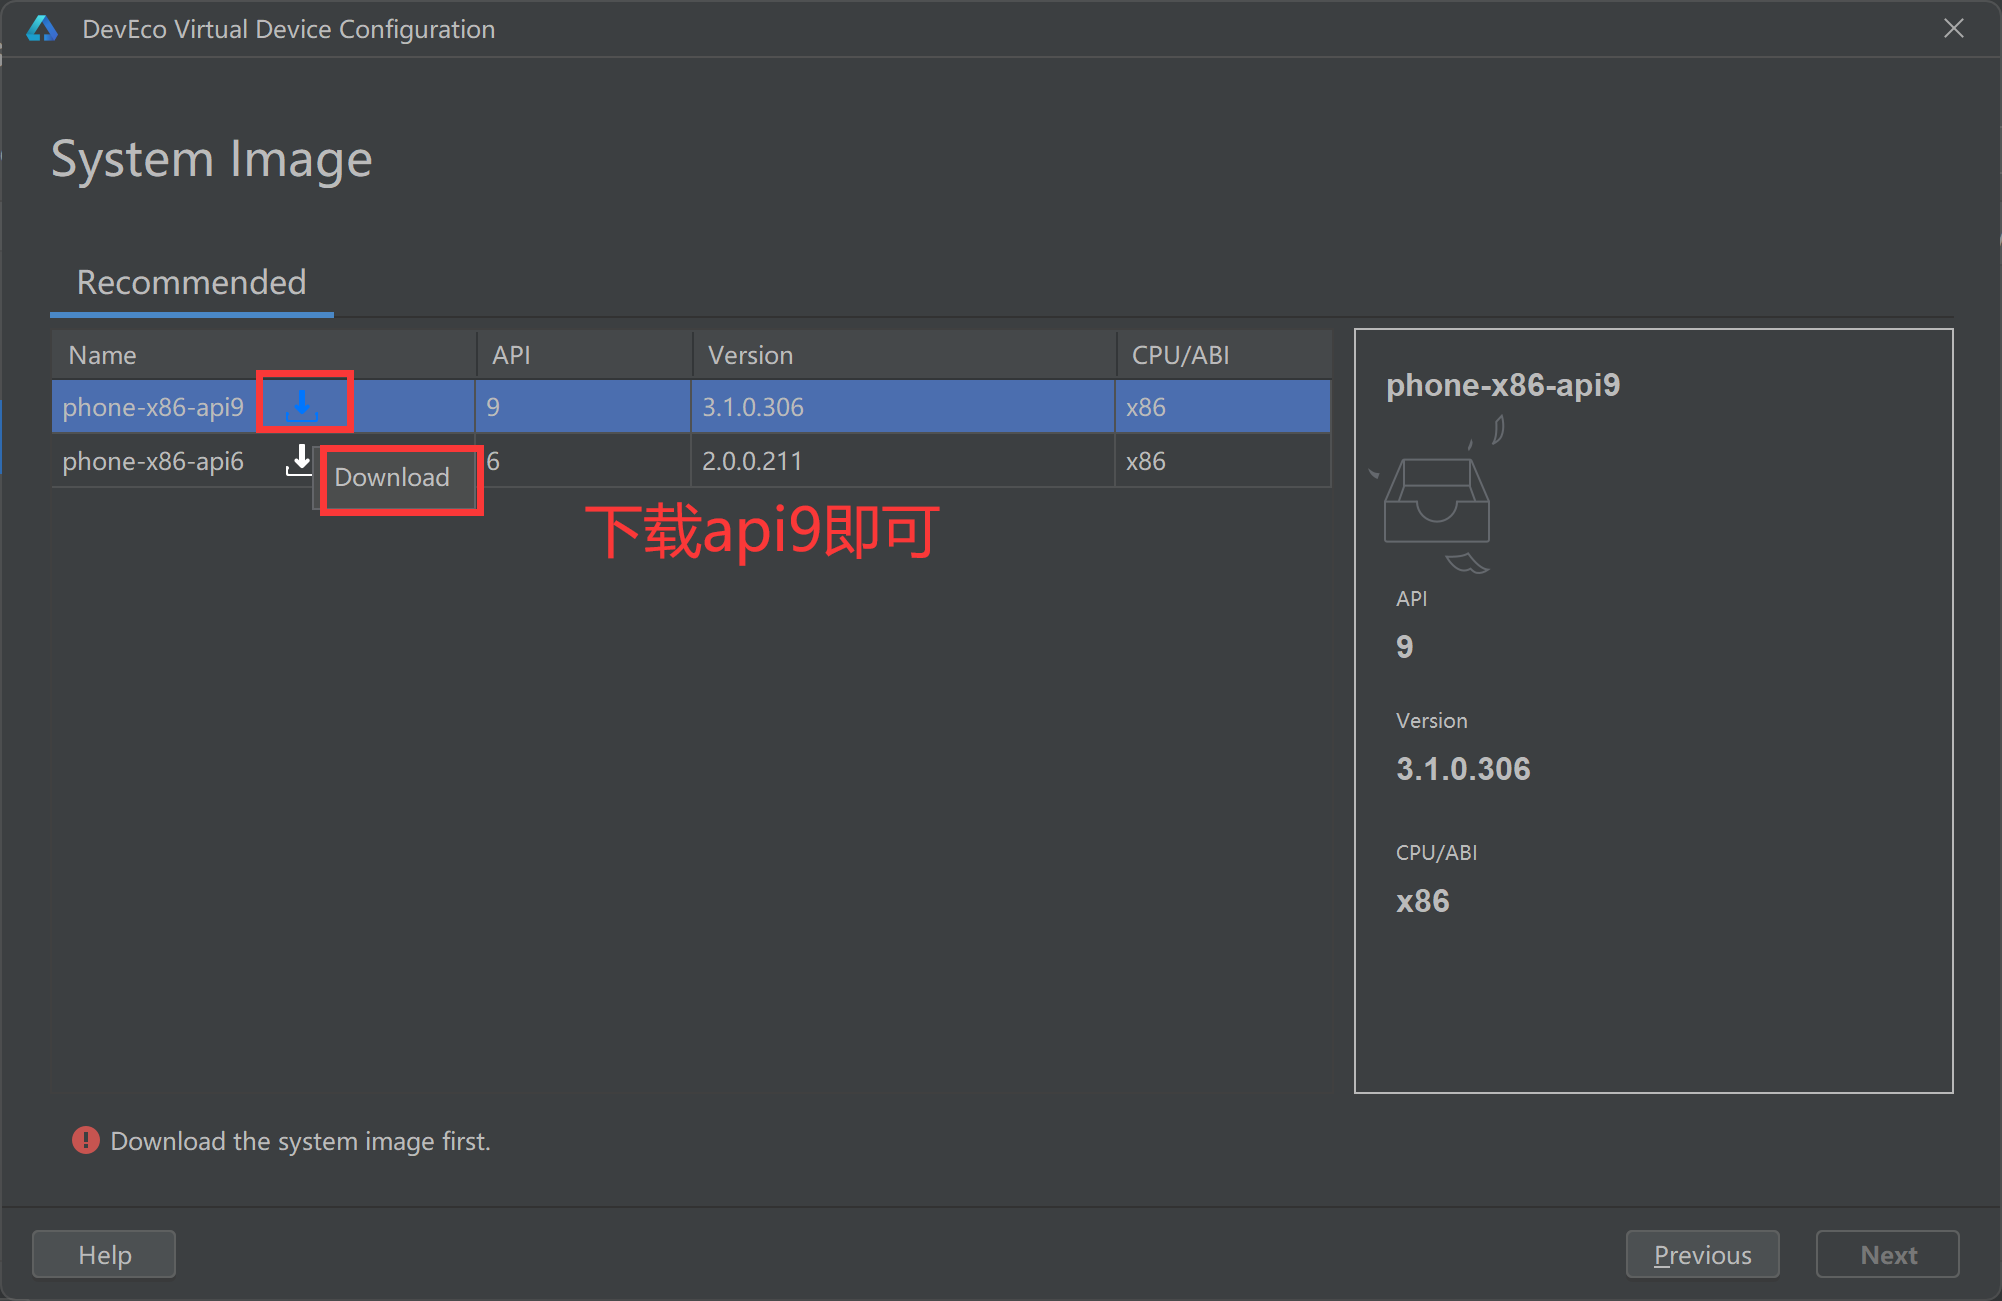Open the Help button

104,1254
